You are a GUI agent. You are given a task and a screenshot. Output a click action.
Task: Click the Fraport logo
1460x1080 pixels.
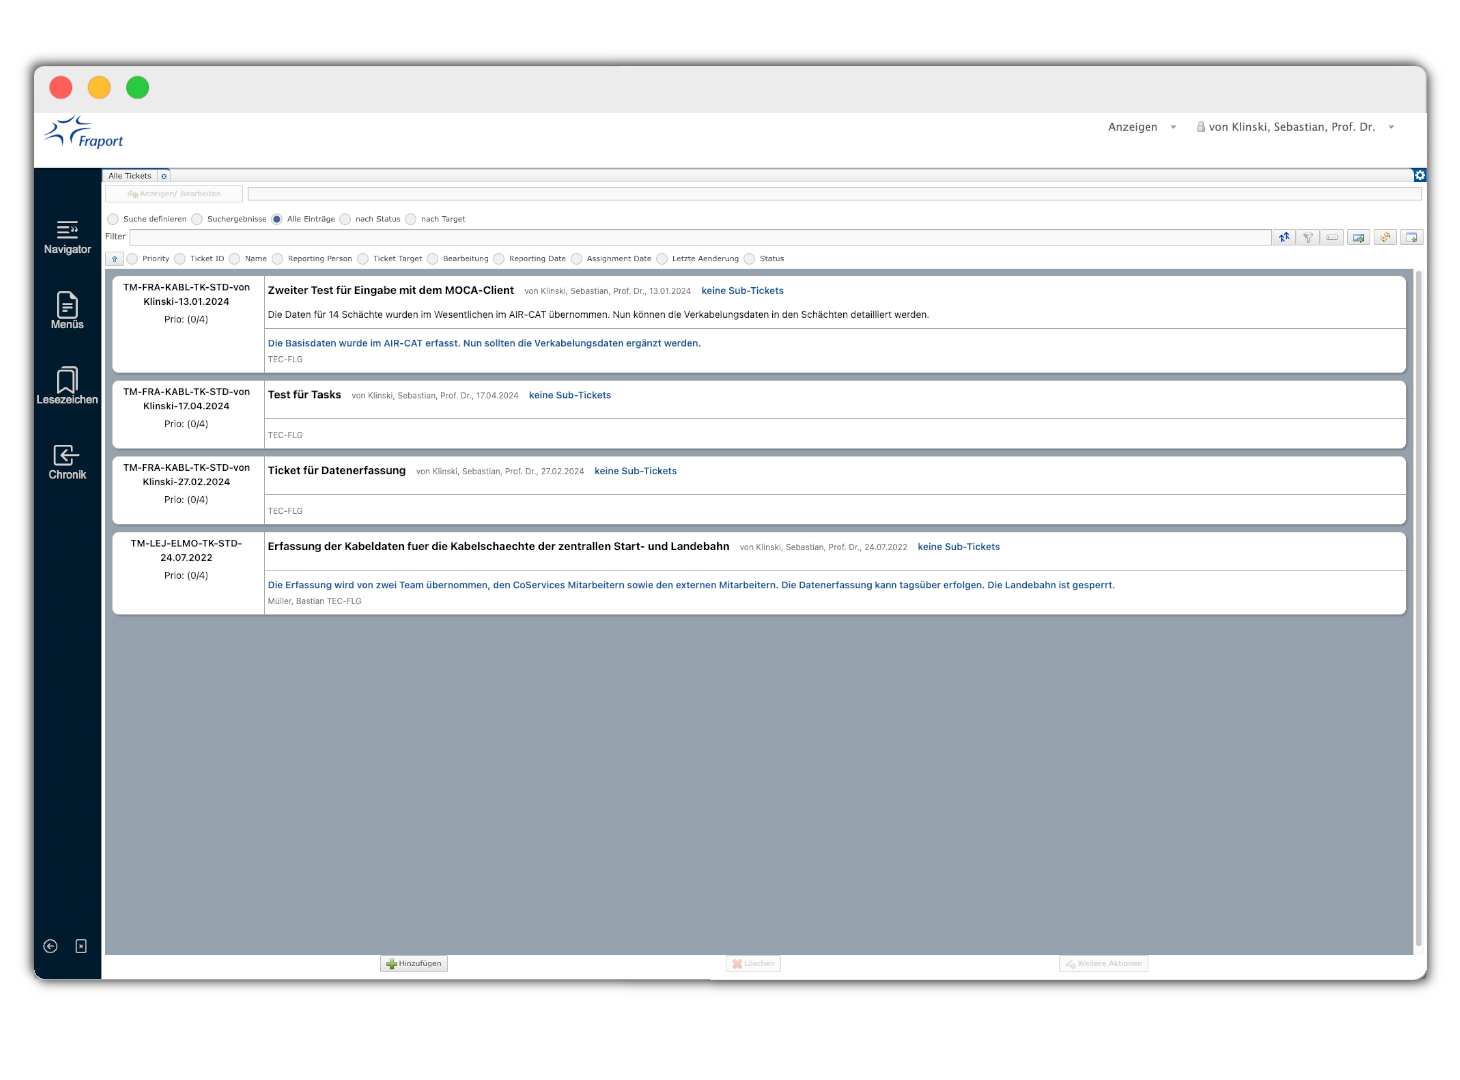[x=84, y=133]
